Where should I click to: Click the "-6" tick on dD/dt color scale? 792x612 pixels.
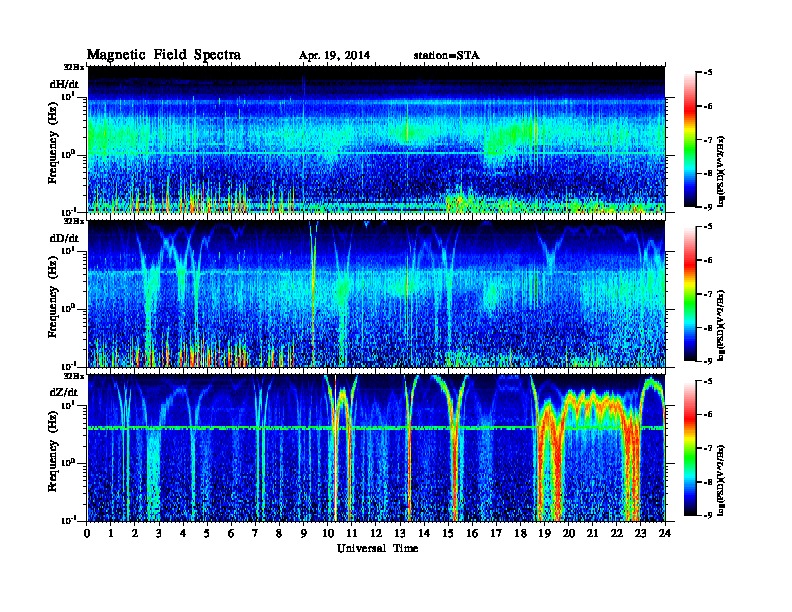click(x=708, y=261)
